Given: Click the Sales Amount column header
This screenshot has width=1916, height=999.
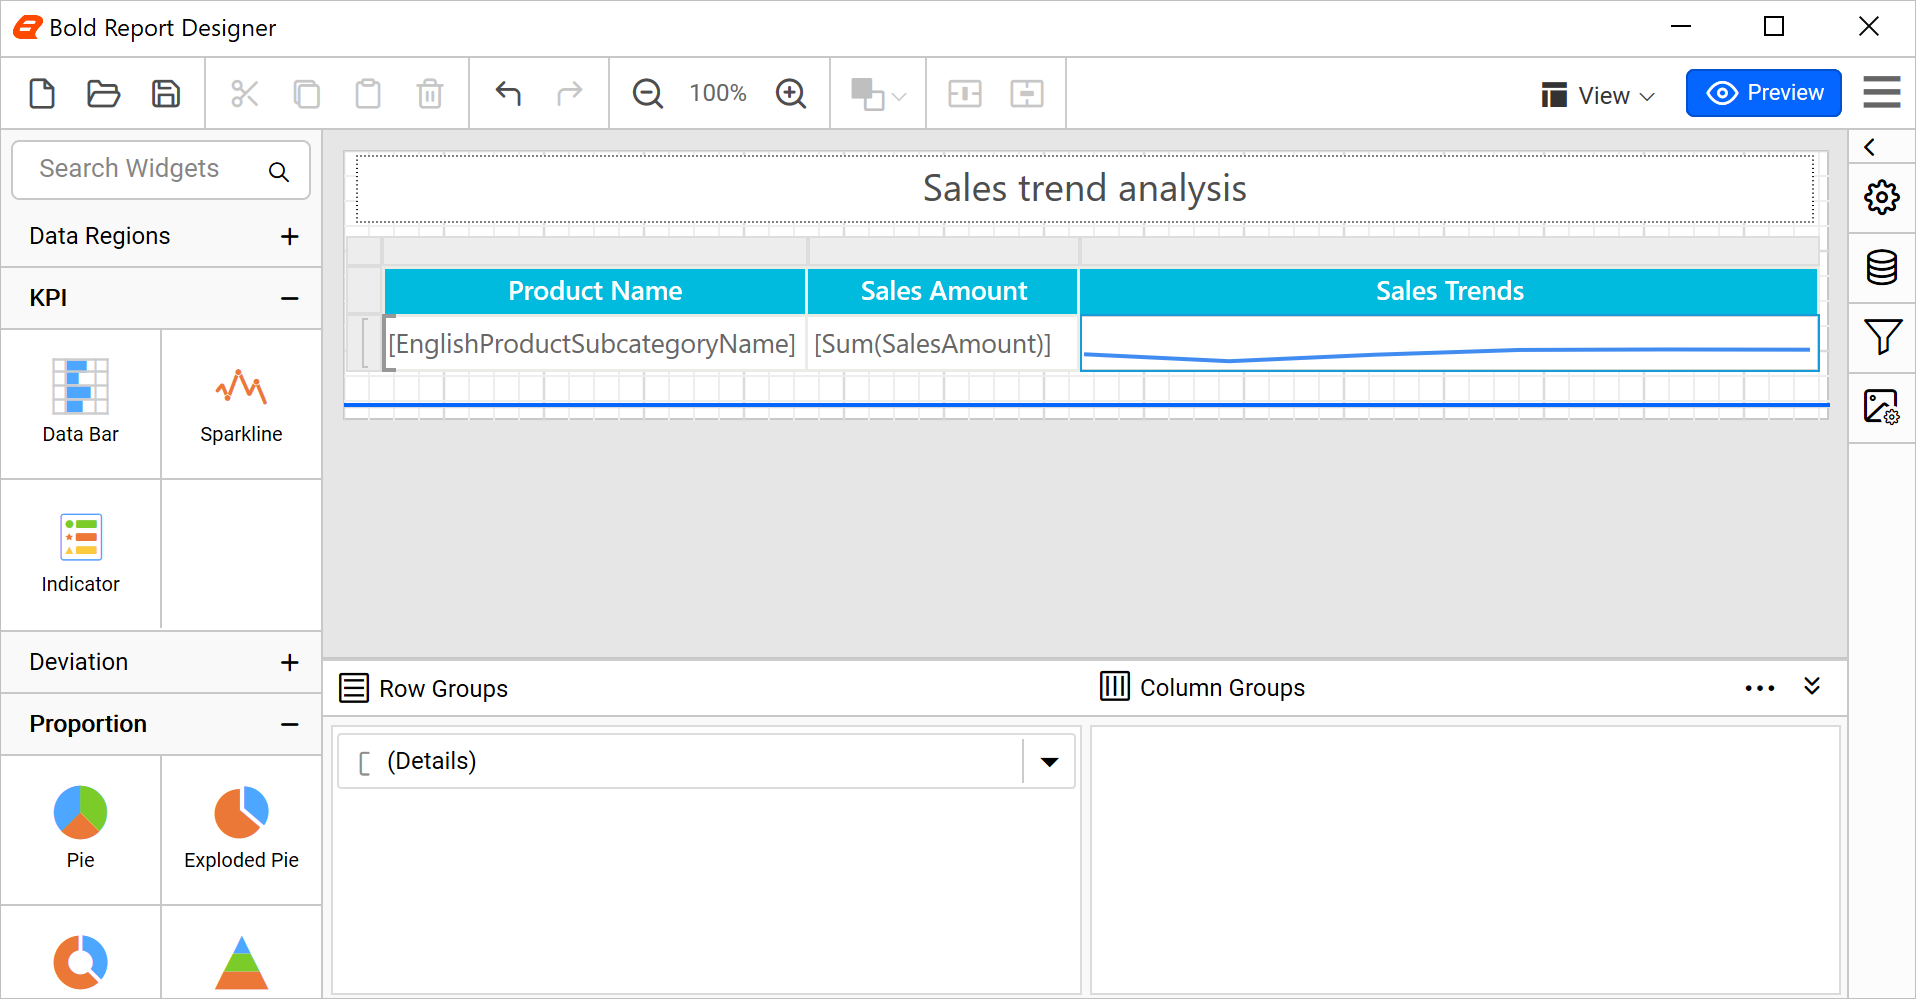Looking at the screenshot, I should 943,291.
